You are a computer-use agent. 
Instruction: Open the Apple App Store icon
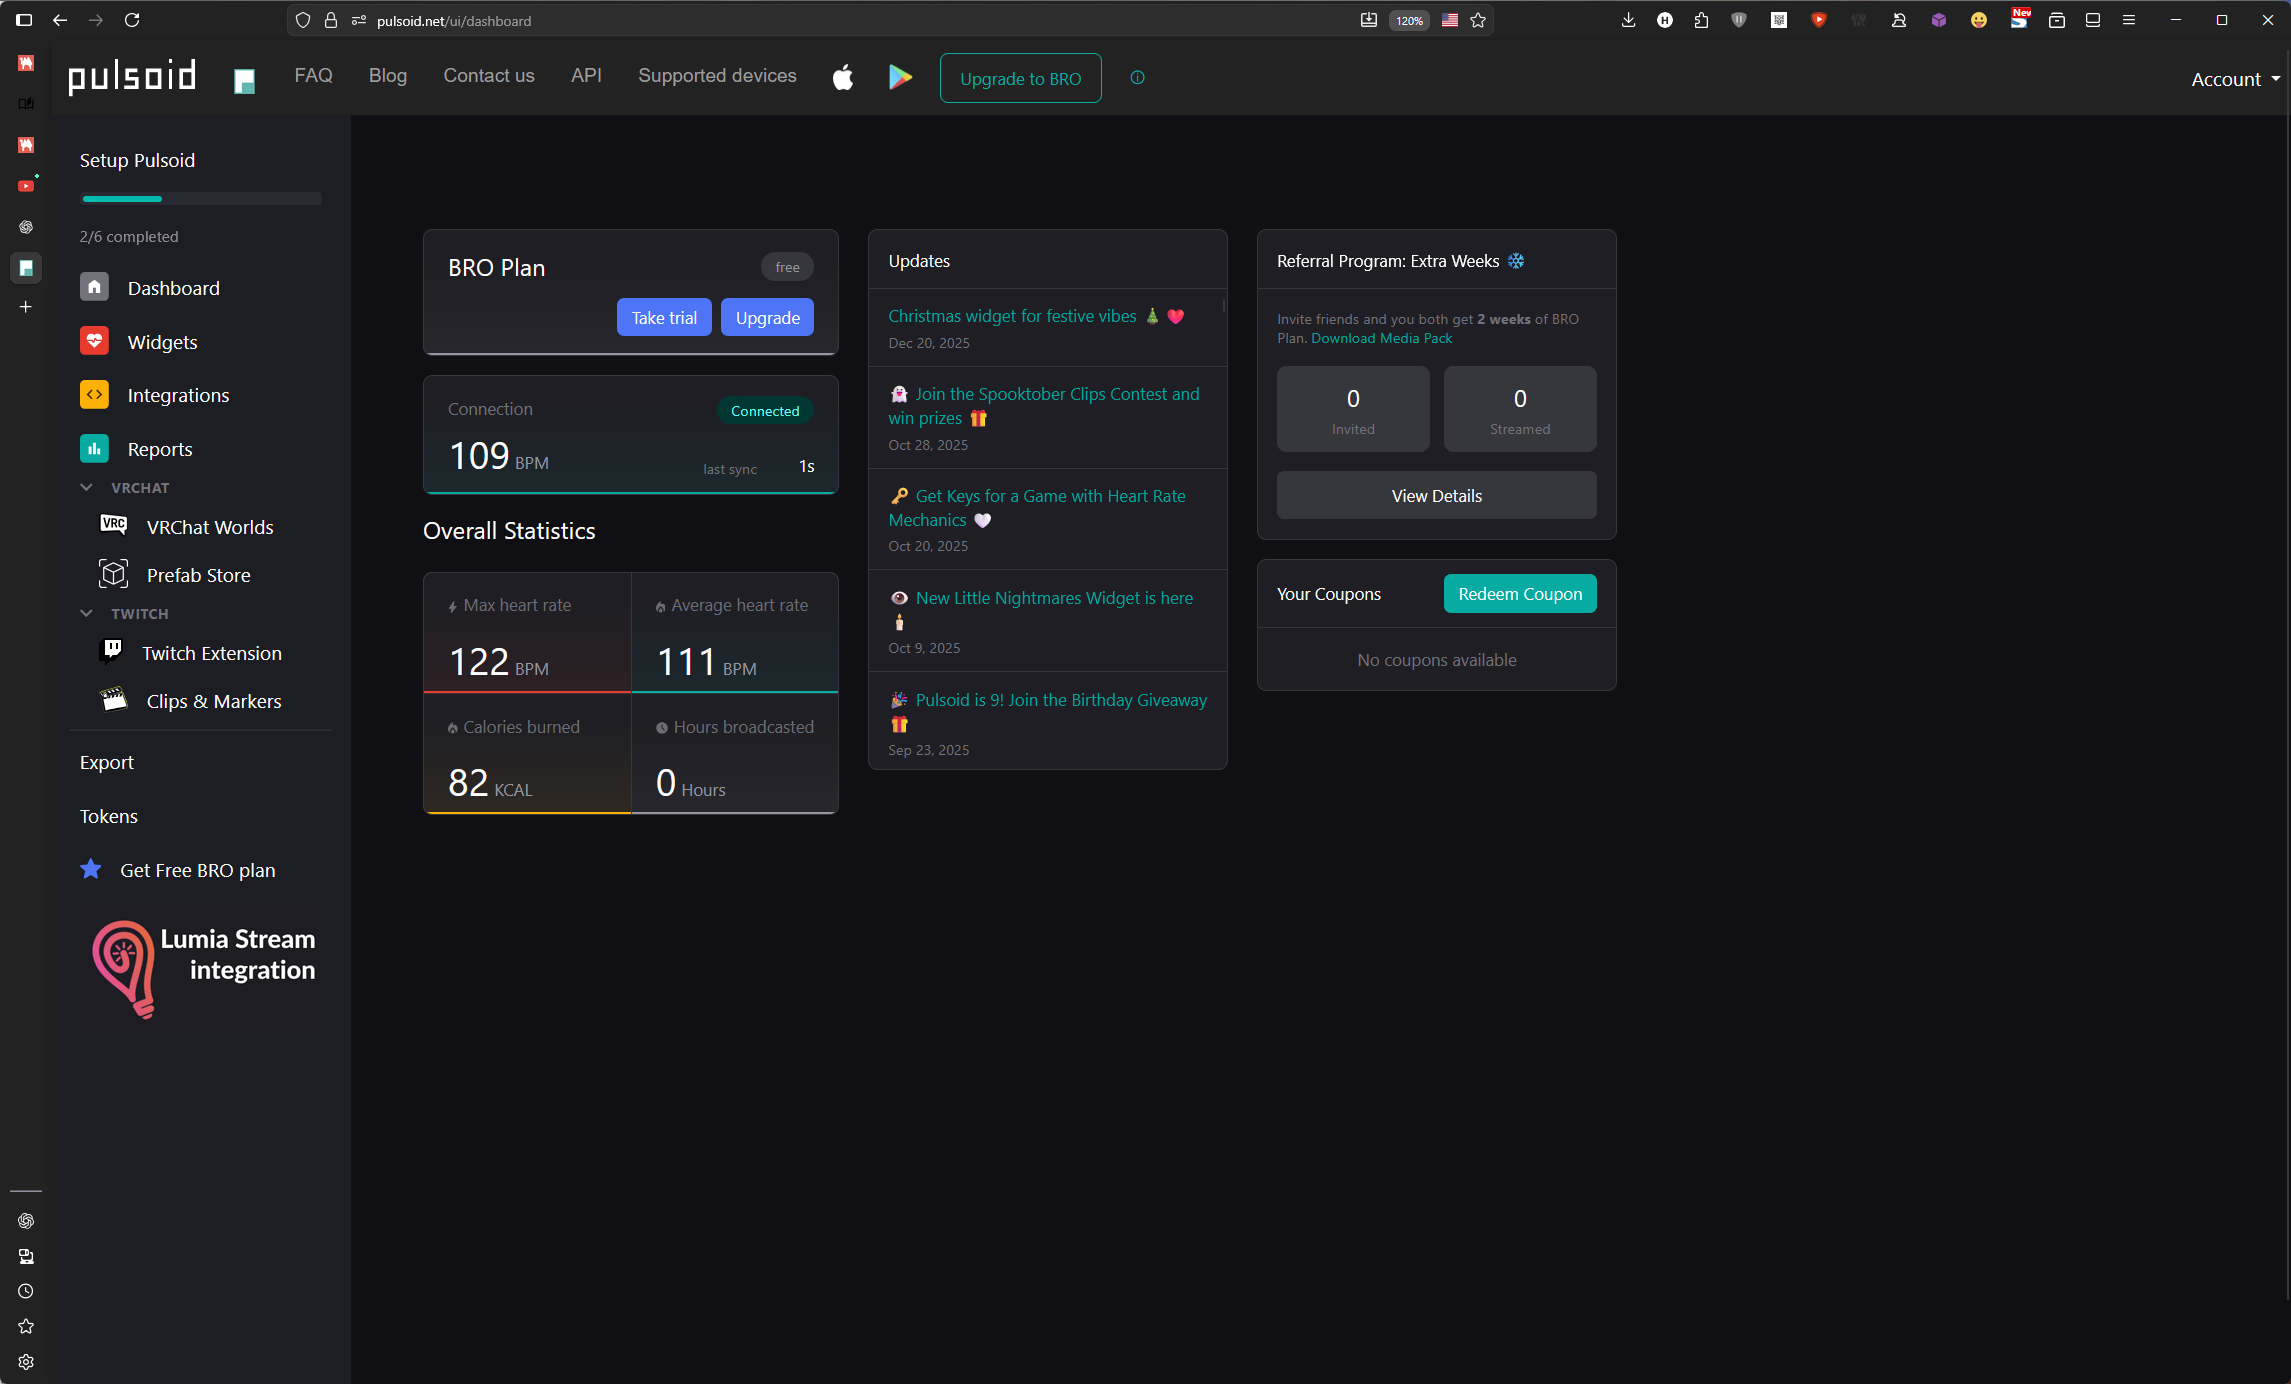pos(843,78)
